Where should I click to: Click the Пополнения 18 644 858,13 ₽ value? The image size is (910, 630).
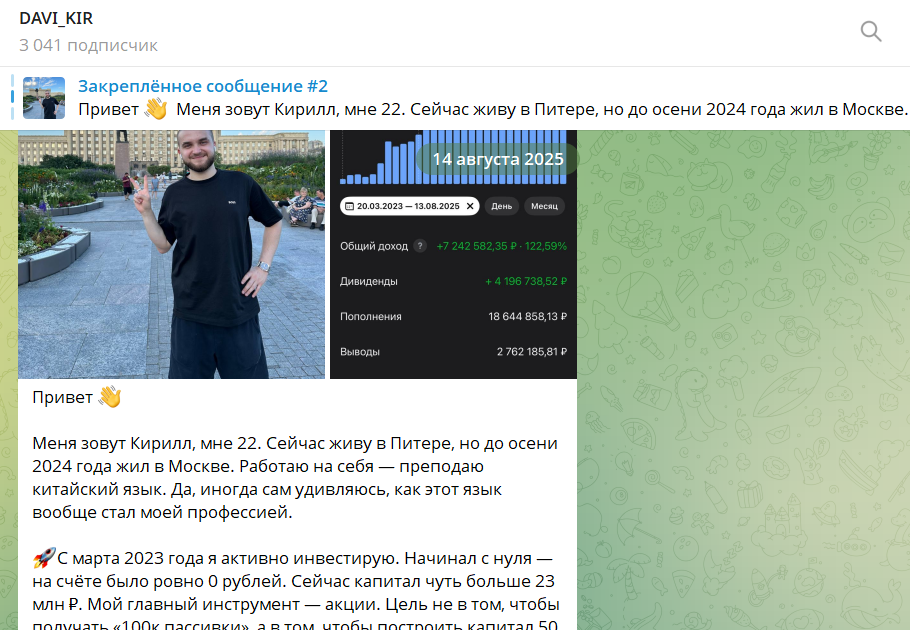(528, 317)
